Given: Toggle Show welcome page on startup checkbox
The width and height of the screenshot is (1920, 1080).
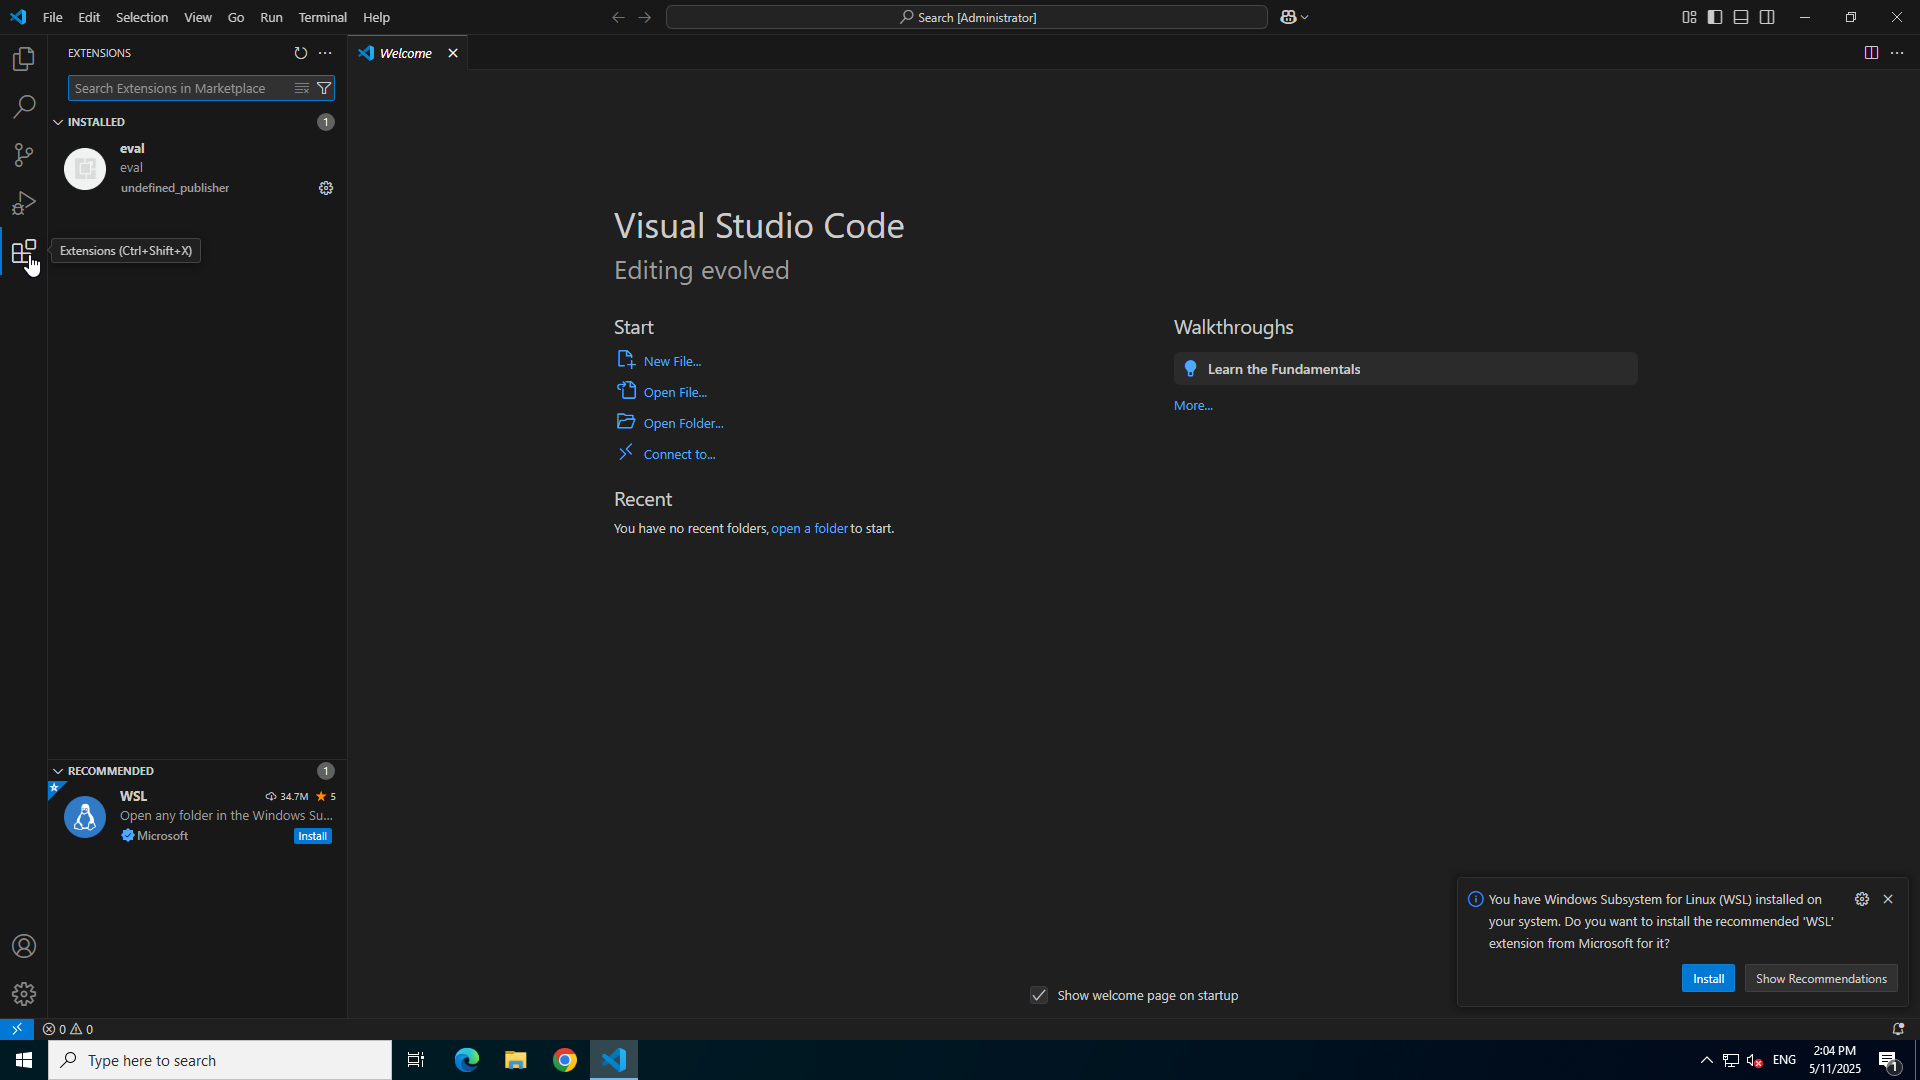Looking at the screenshot, I should [x=1039, y=995].
